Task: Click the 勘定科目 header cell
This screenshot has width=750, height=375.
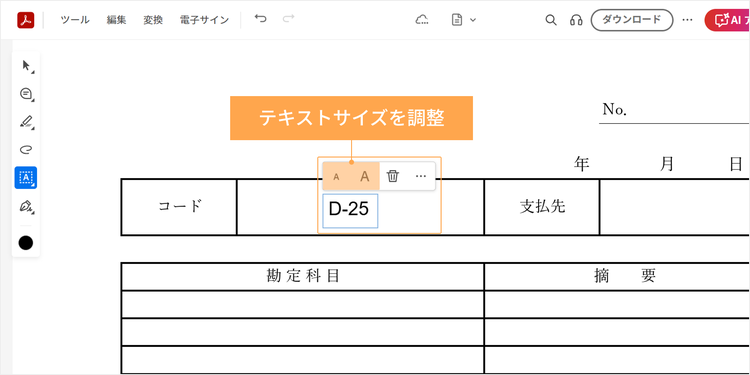Action: 303,276
